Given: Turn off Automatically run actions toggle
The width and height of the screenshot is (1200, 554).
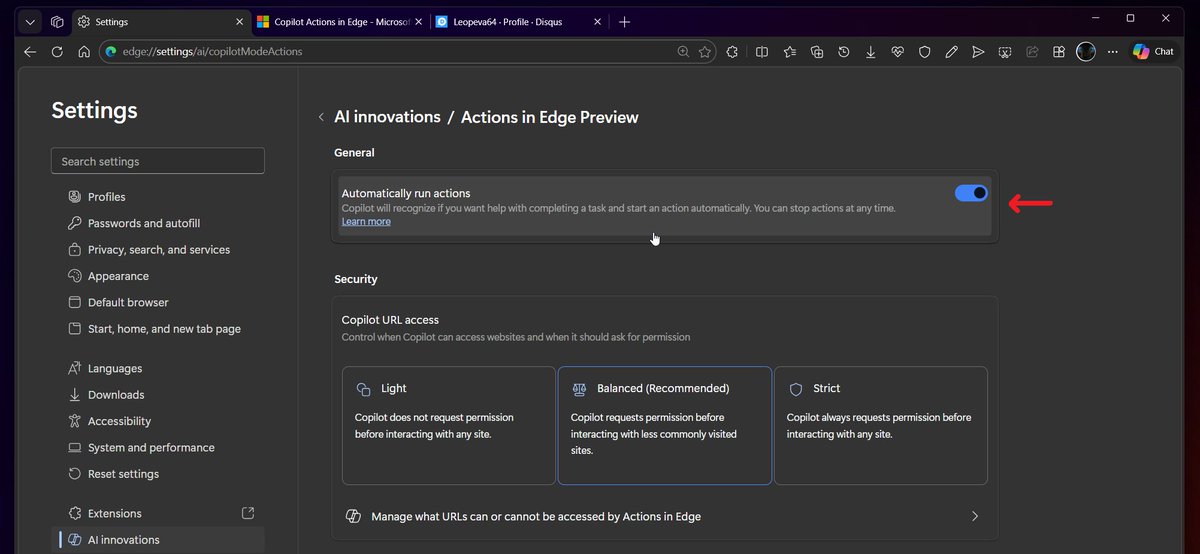Looking at the screenshot, I should pos(971,193).
